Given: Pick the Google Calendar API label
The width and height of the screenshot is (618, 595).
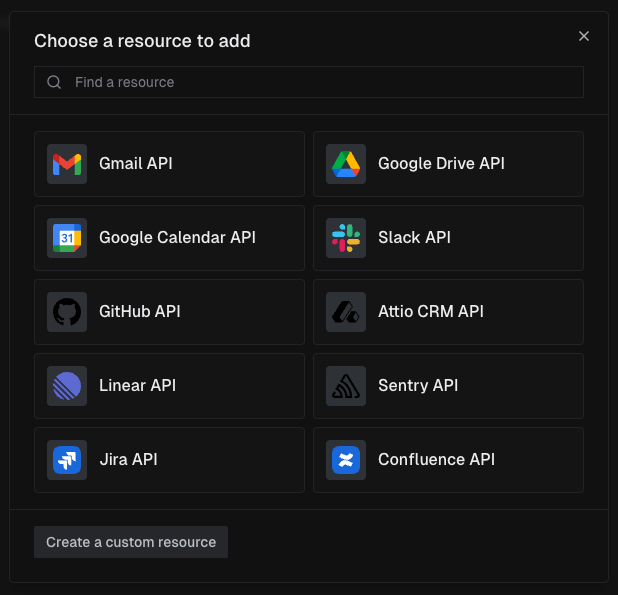Looking at the screenshot, I should coord(177,238).
